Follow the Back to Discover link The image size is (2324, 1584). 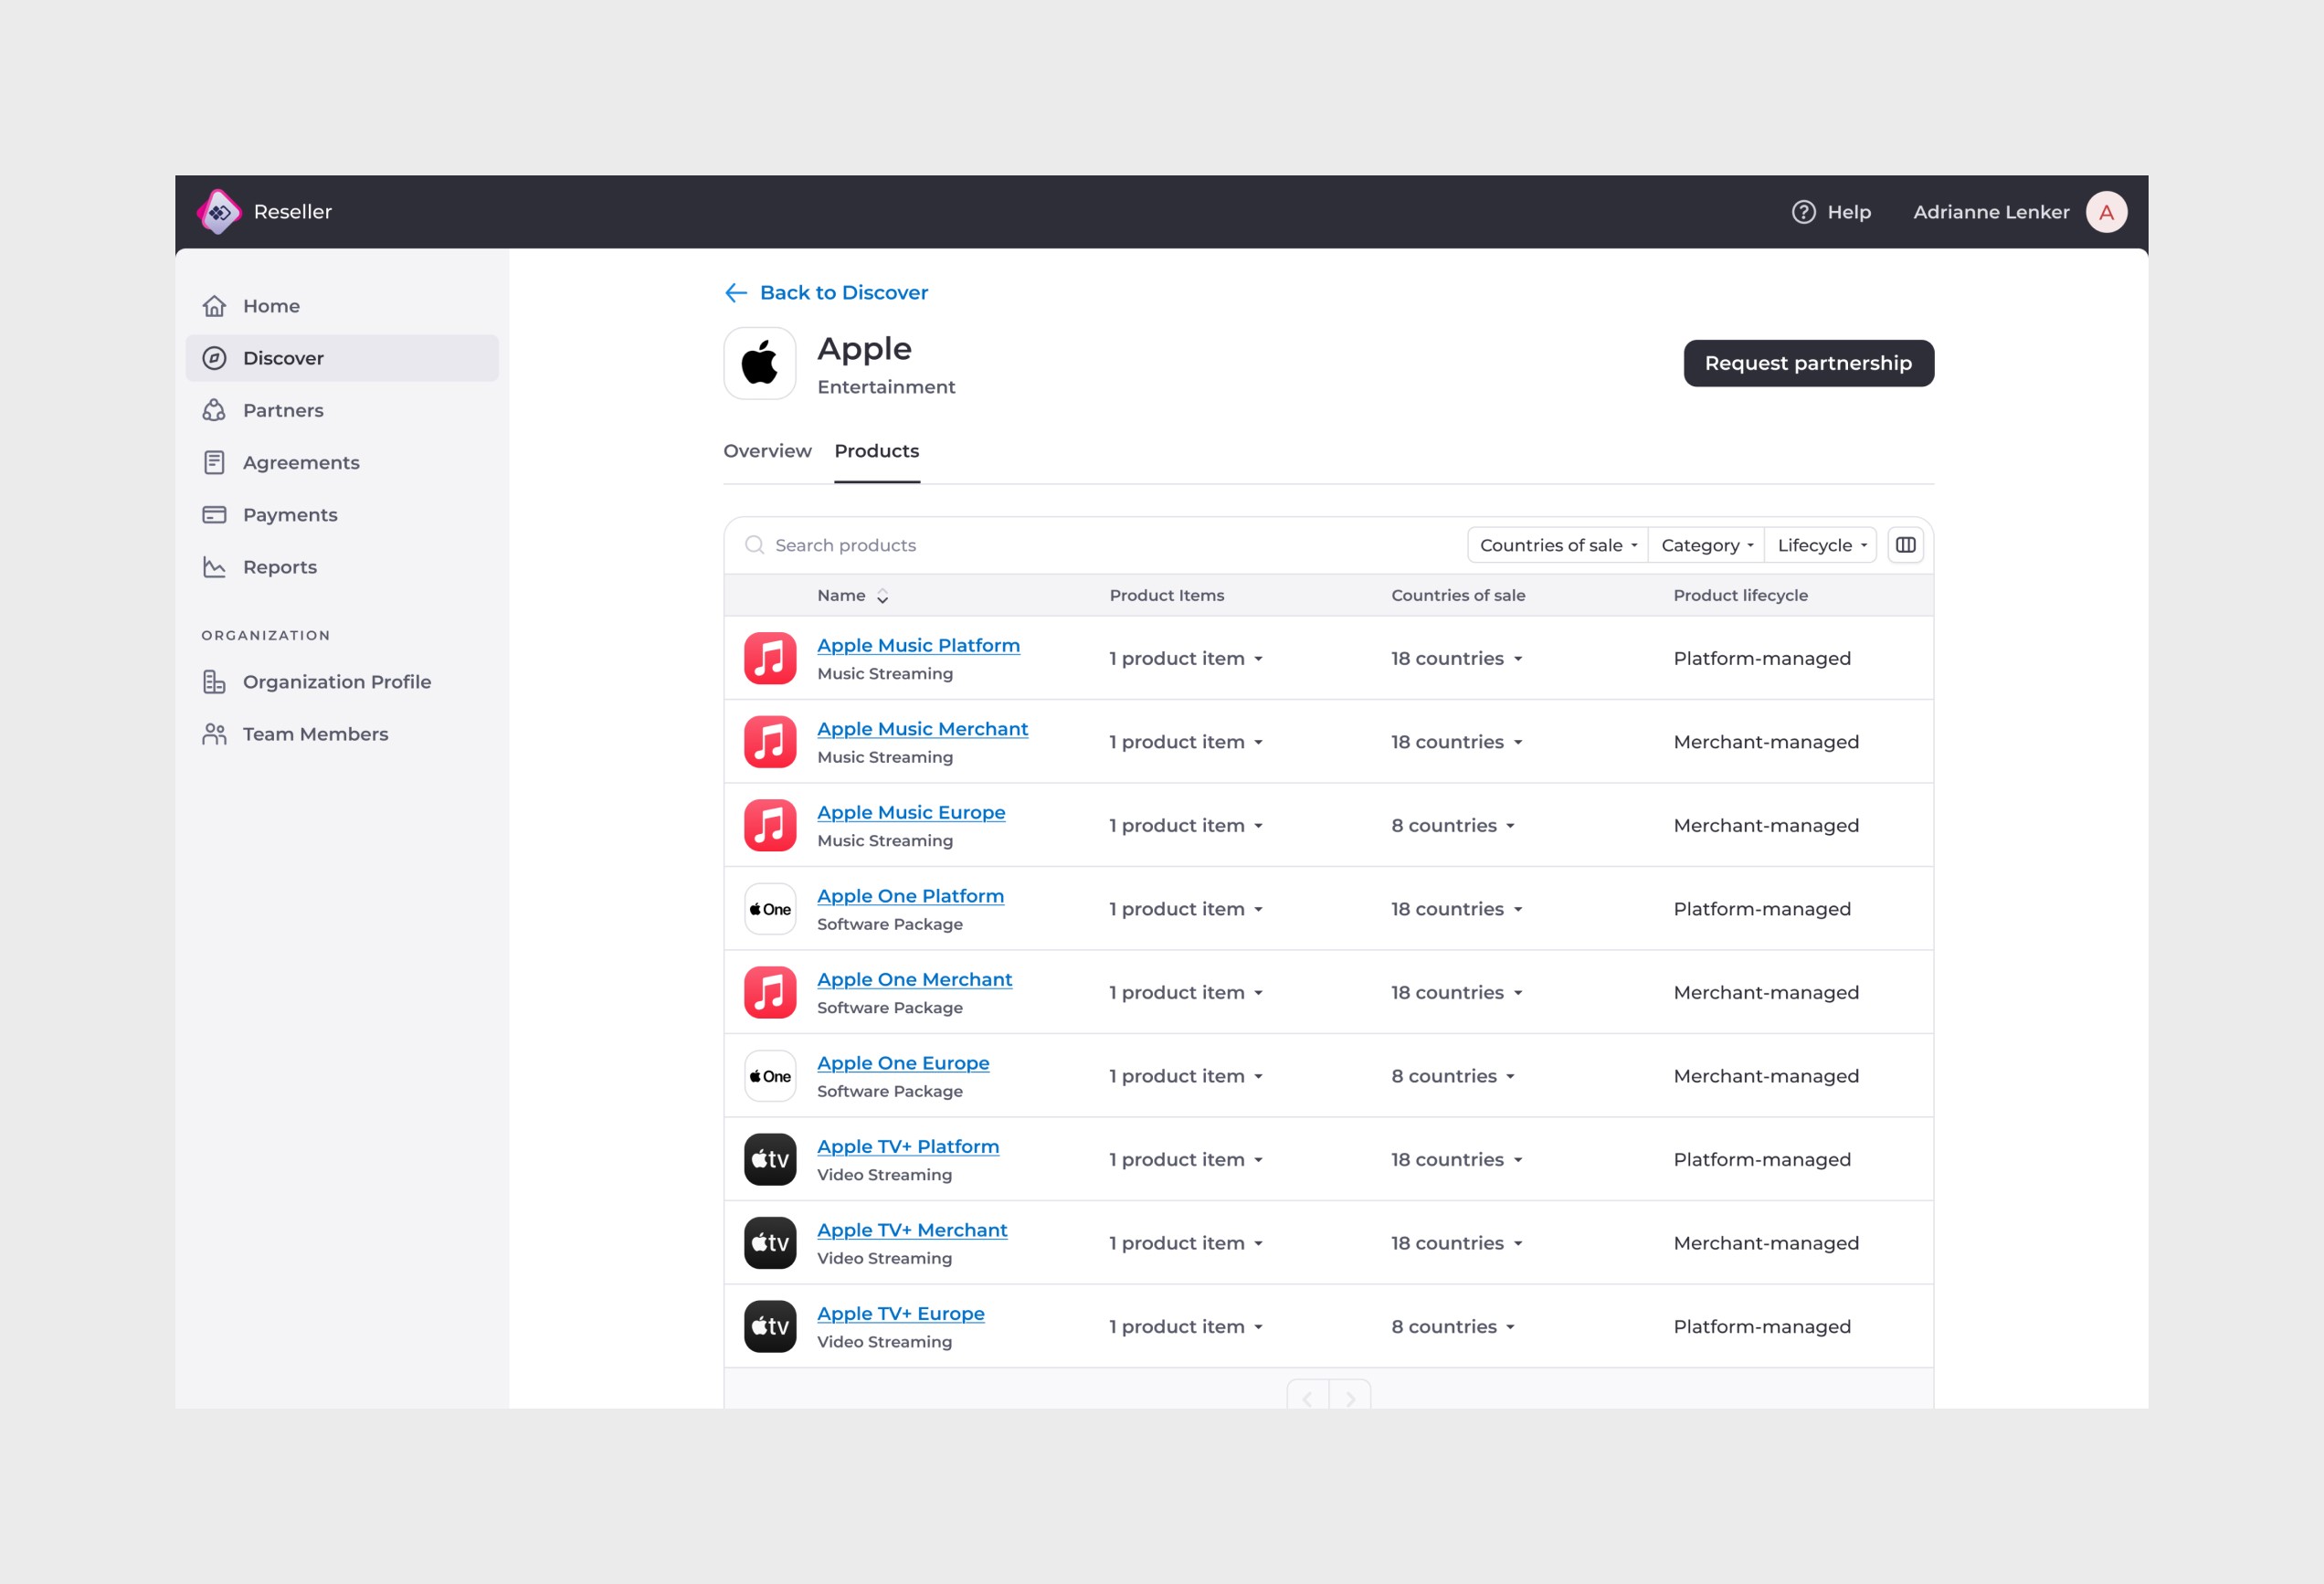point(843,292)
